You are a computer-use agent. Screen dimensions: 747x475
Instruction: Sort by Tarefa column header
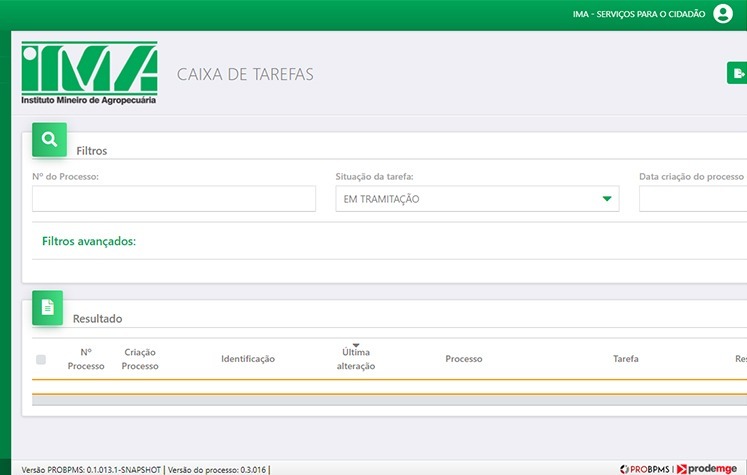point(626,359)
